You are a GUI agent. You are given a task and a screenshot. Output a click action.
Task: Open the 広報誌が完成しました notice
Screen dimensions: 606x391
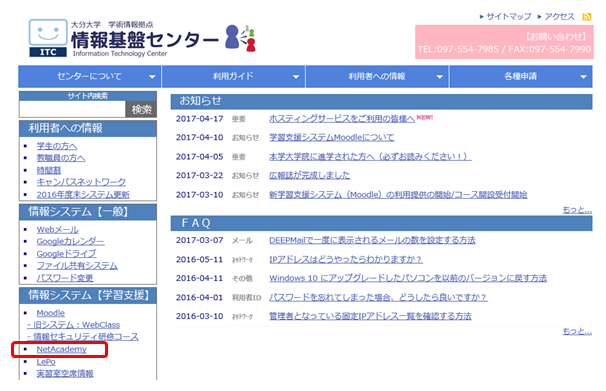click(x=310, y=175)
